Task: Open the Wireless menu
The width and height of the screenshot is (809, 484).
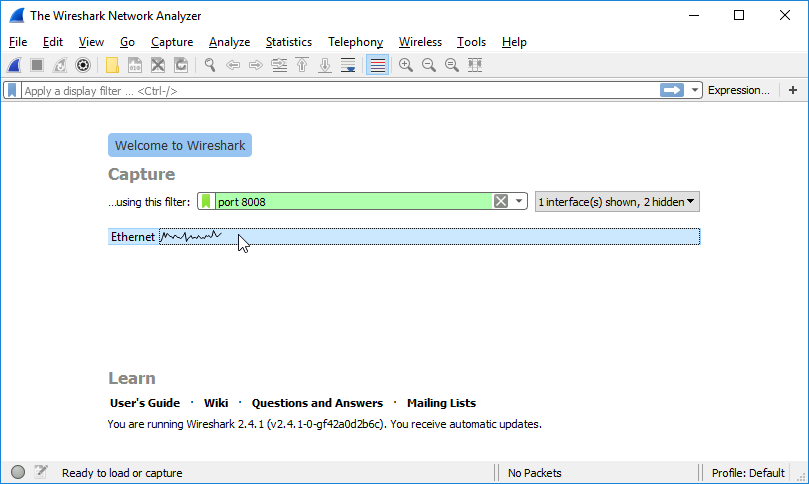Action: tap(420, 42)
